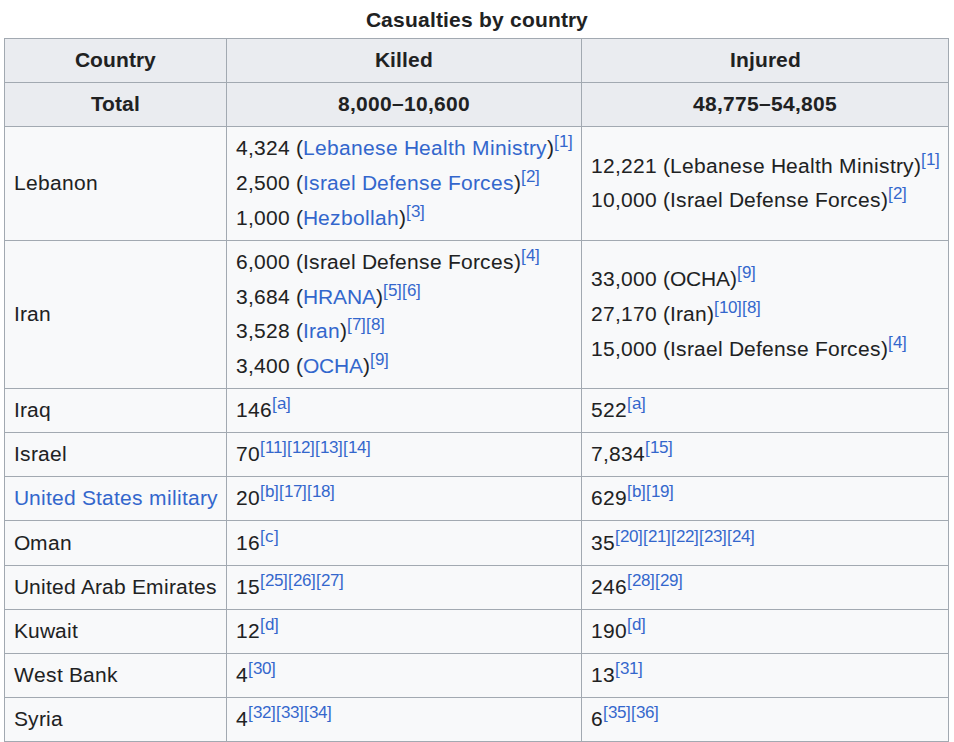Click footnote [a] next to 146
This screenshot has width=954, height=742.
[x=281, y=404]
